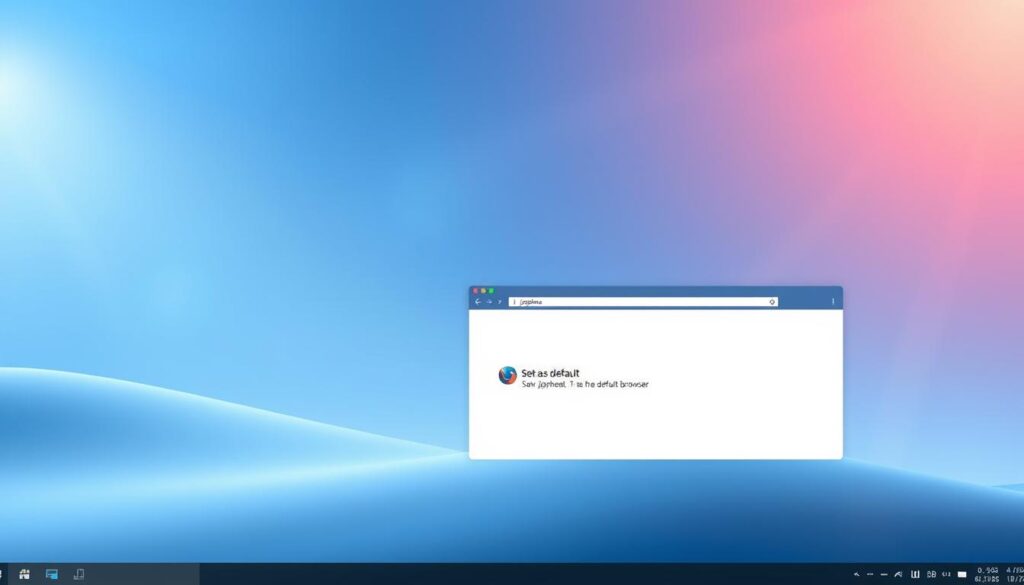This screenshot has height=585, width=1024.
Task: Click the Firefox logo beside Set as default
Action: point(508,375)
